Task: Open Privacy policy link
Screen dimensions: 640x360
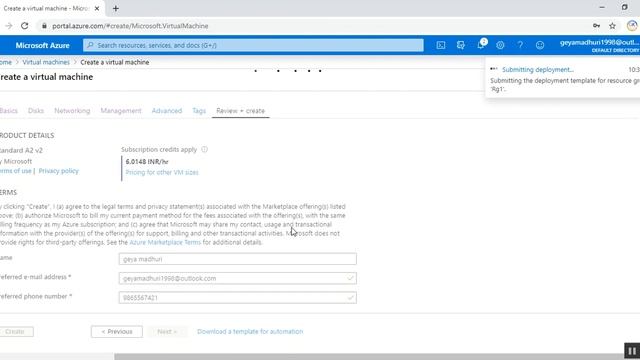Action: tap(58, 171)
